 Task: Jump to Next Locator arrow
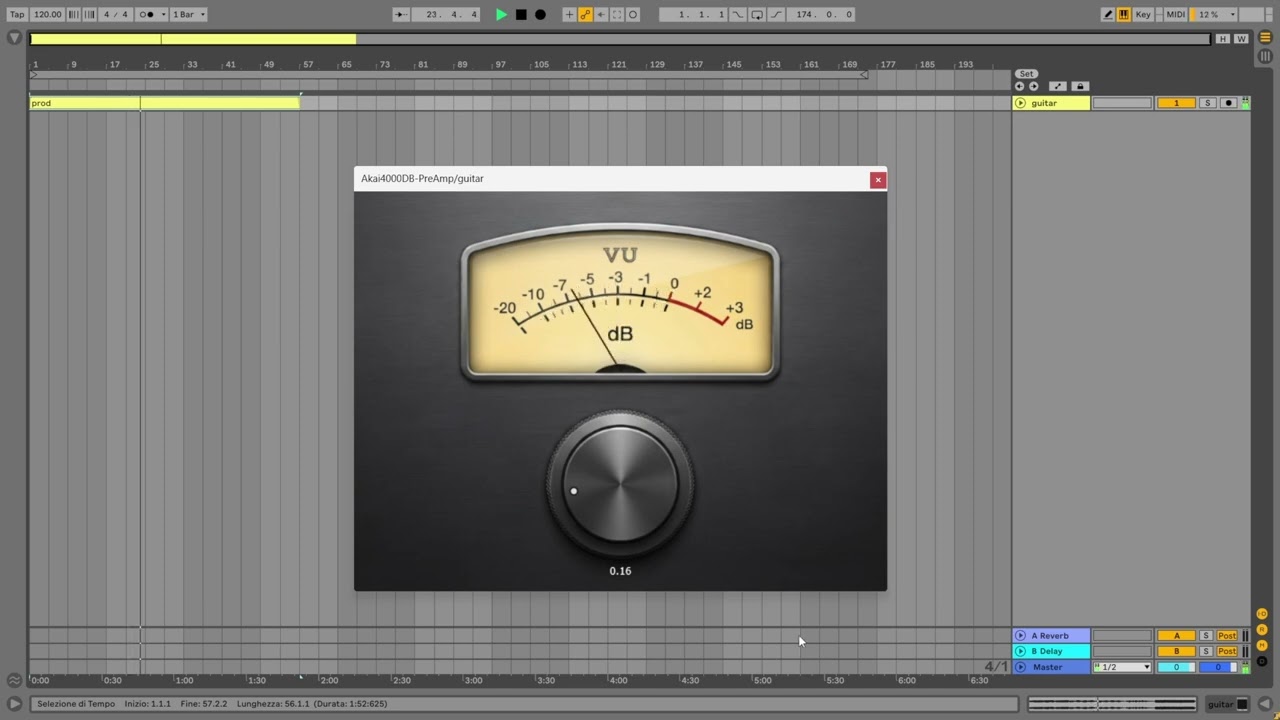(1034, 86)
